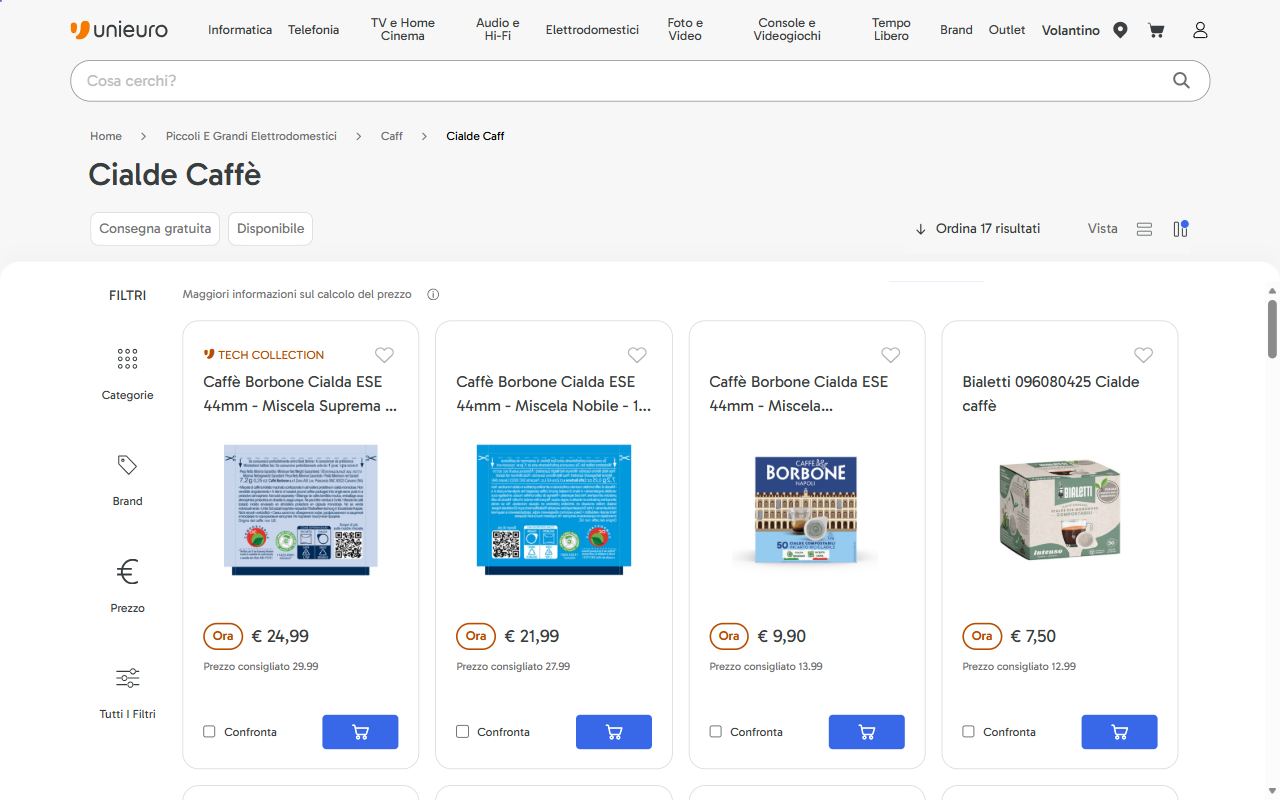Check Confronta for the €9,90 Borbone
Image resolution: width=1280 pixels, height=800 pixels.
point(715,732)
